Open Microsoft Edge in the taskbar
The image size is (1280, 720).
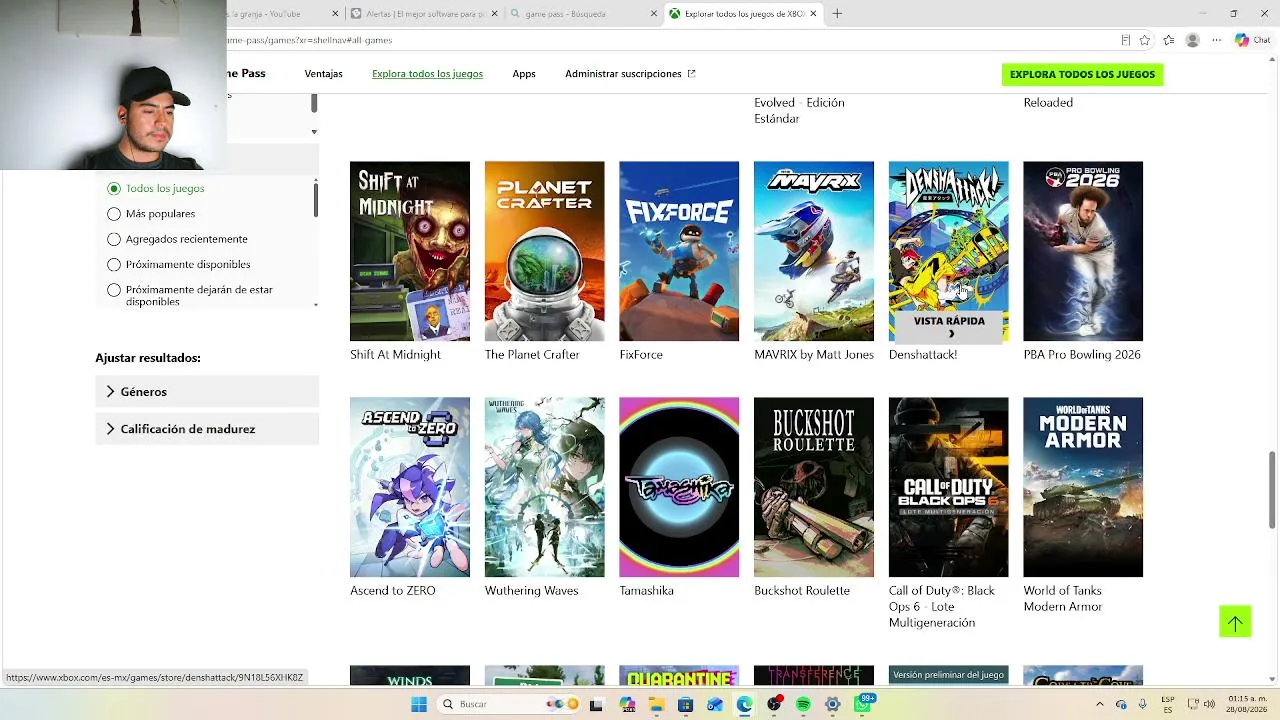click(744, 704)
